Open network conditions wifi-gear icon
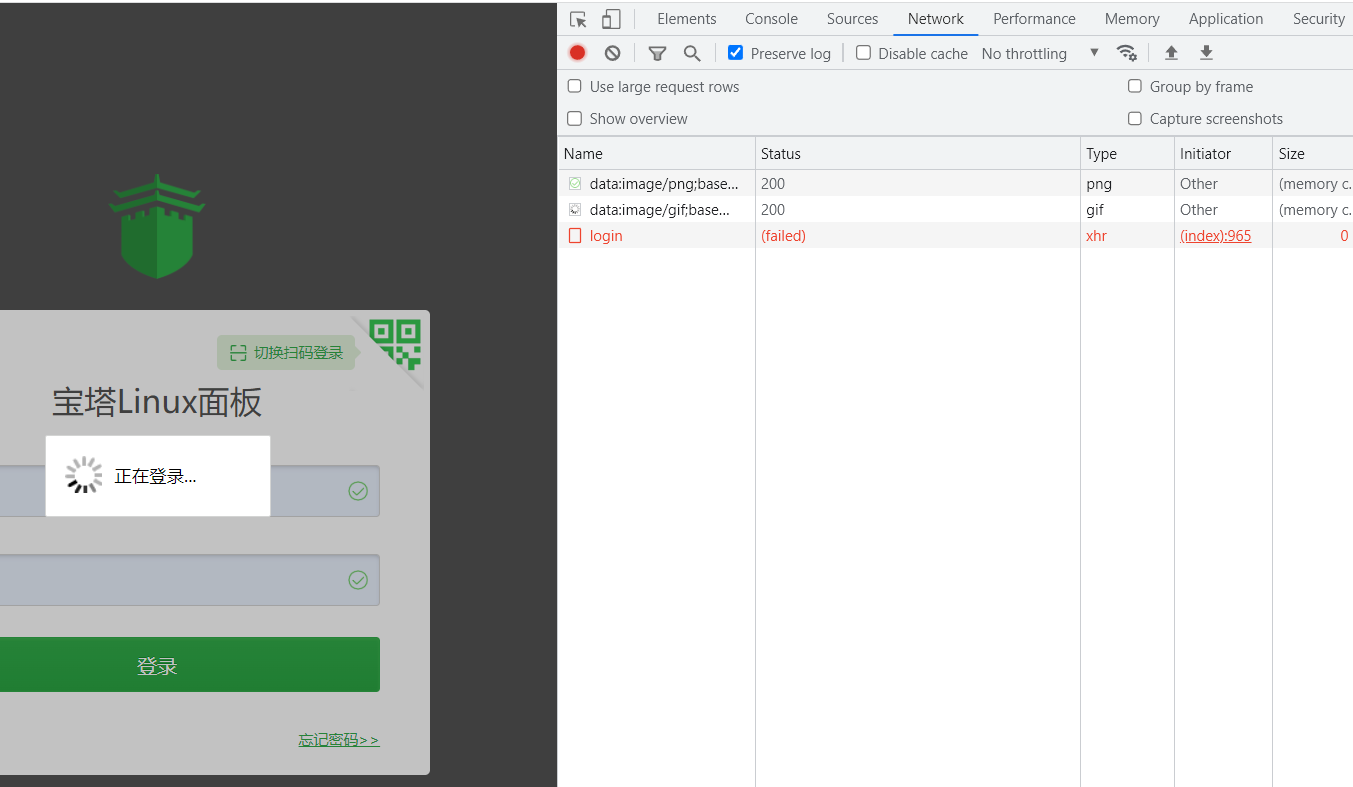The width and height of the screenshot is (1353, 787). click(1127, 53)
